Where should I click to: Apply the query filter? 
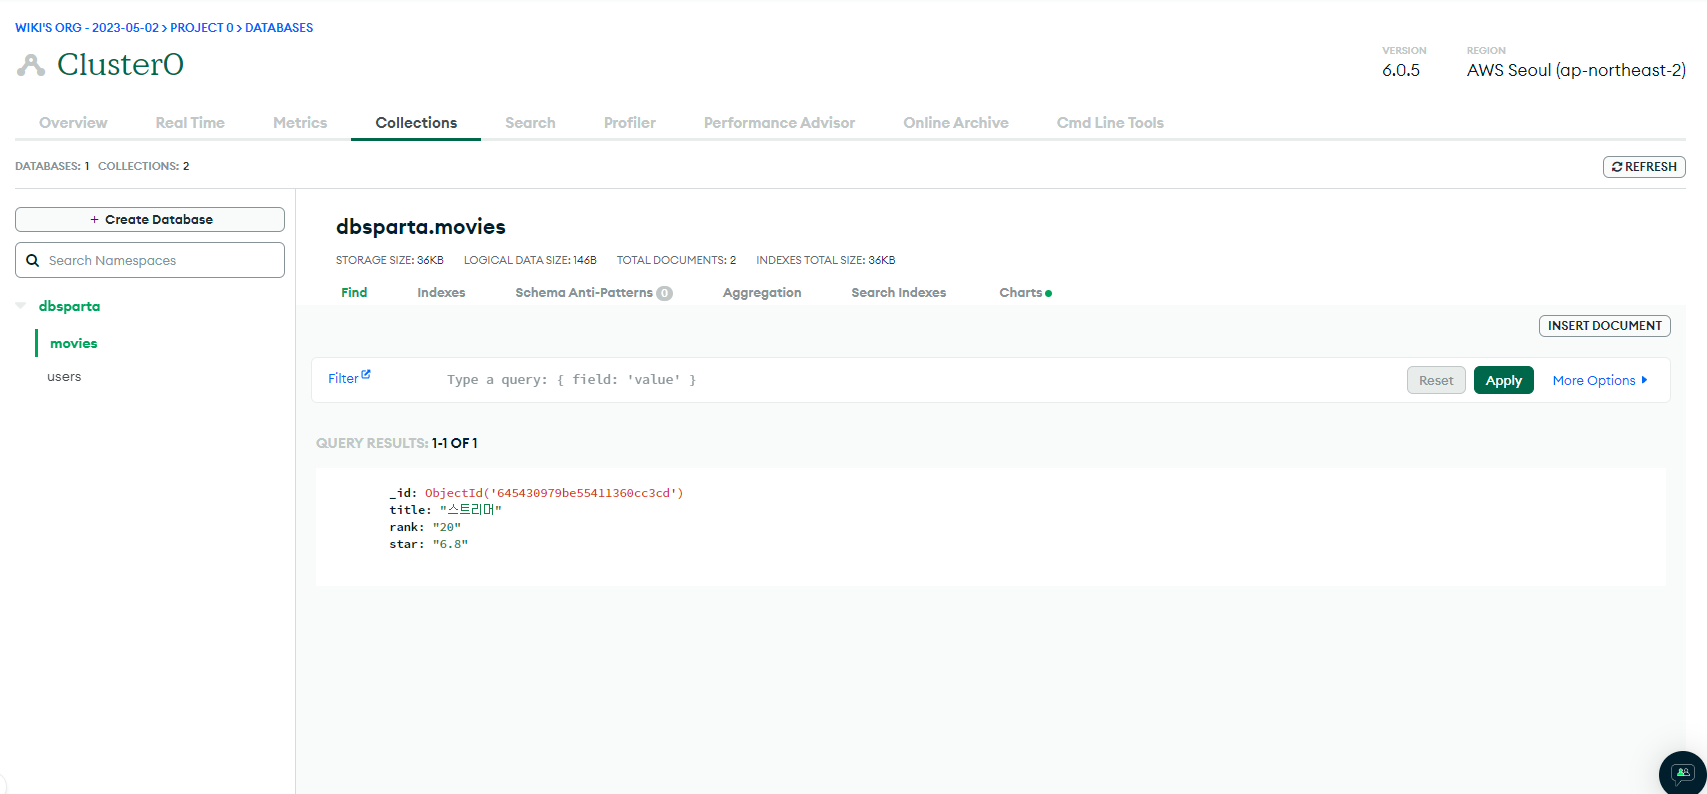pyautogui.click(x=1503, y=380)
